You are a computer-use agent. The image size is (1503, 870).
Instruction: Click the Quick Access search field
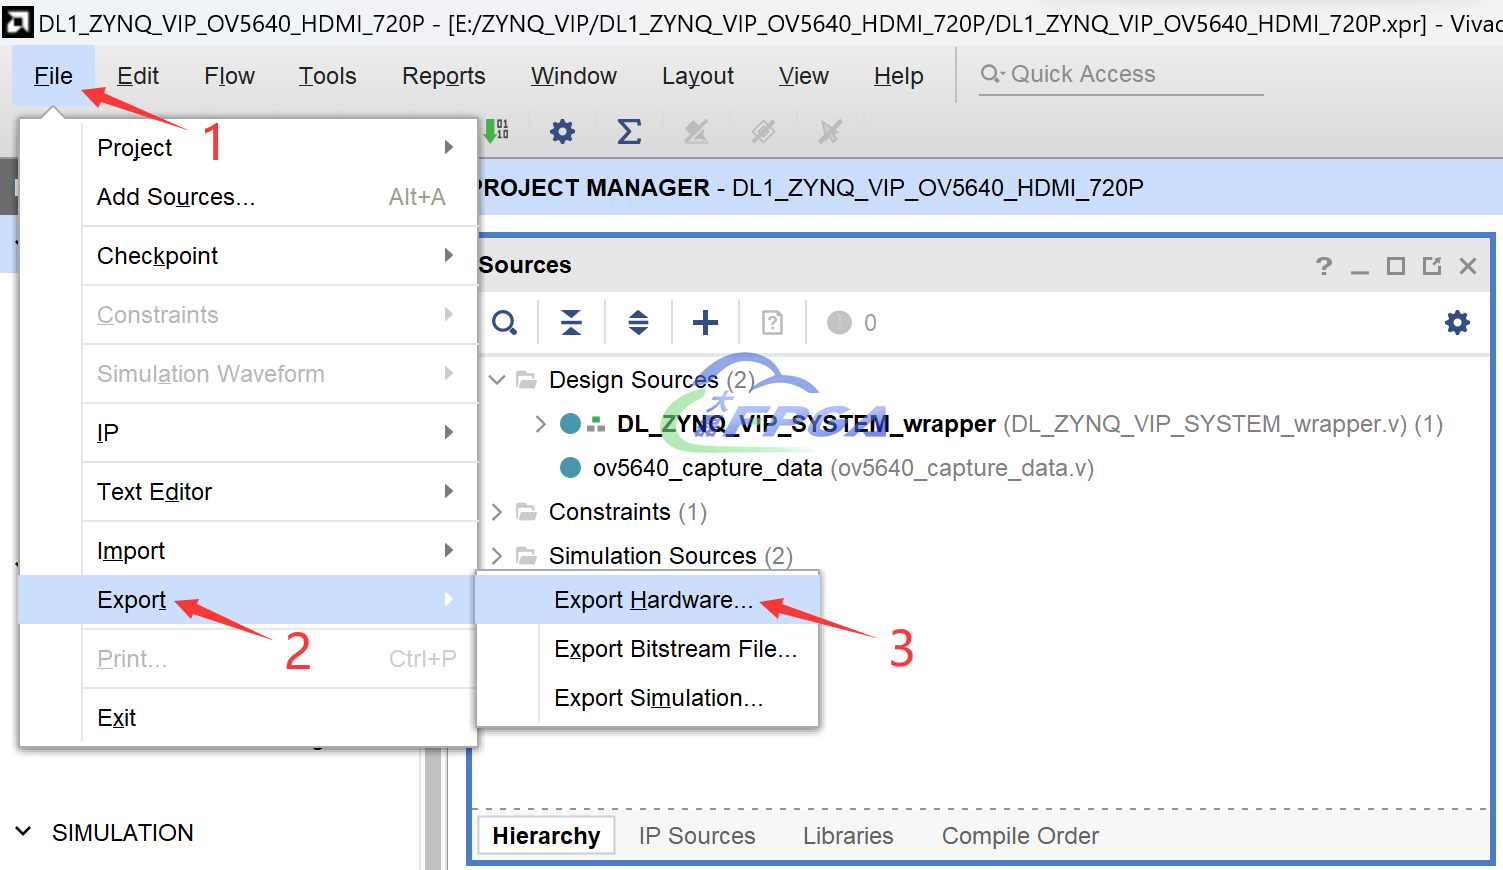pos(1121,74)
